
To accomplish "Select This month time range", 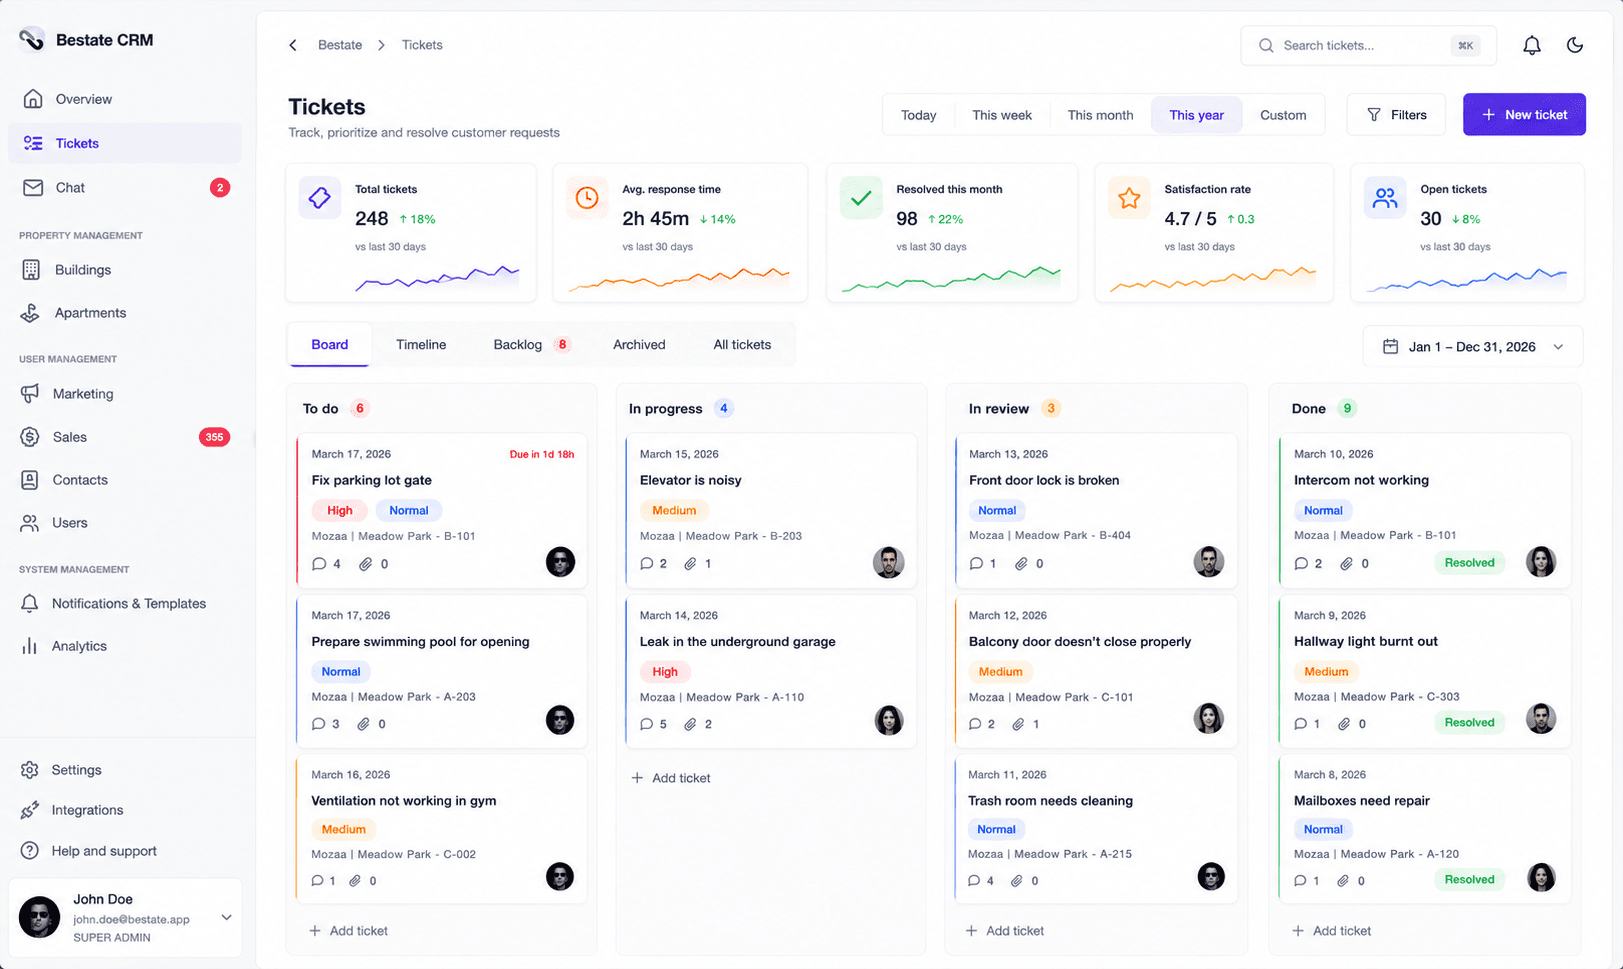I will click(x=1100, y=115).
